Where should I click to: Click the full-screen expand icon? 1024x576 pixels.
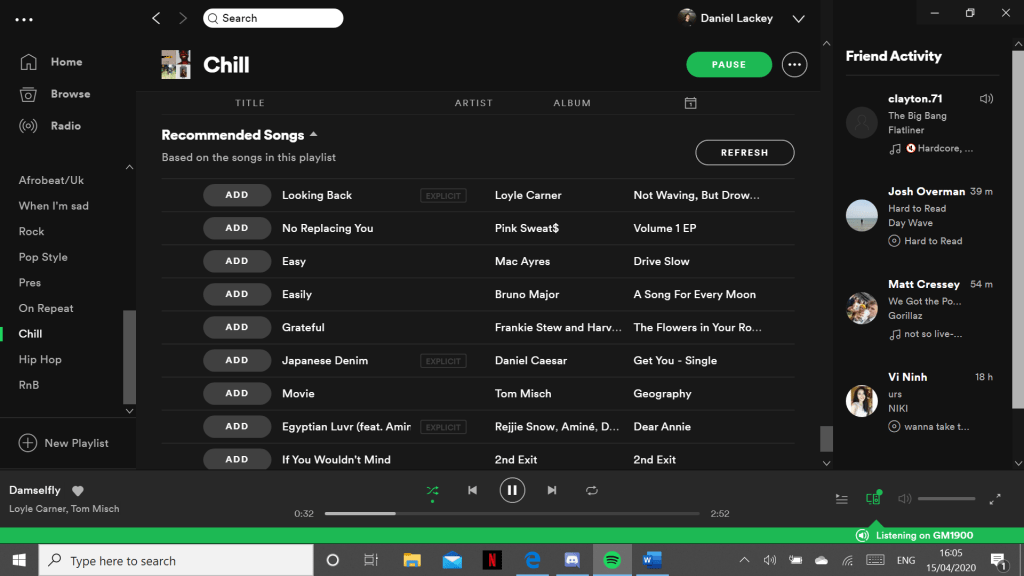[x=995, y=499]
